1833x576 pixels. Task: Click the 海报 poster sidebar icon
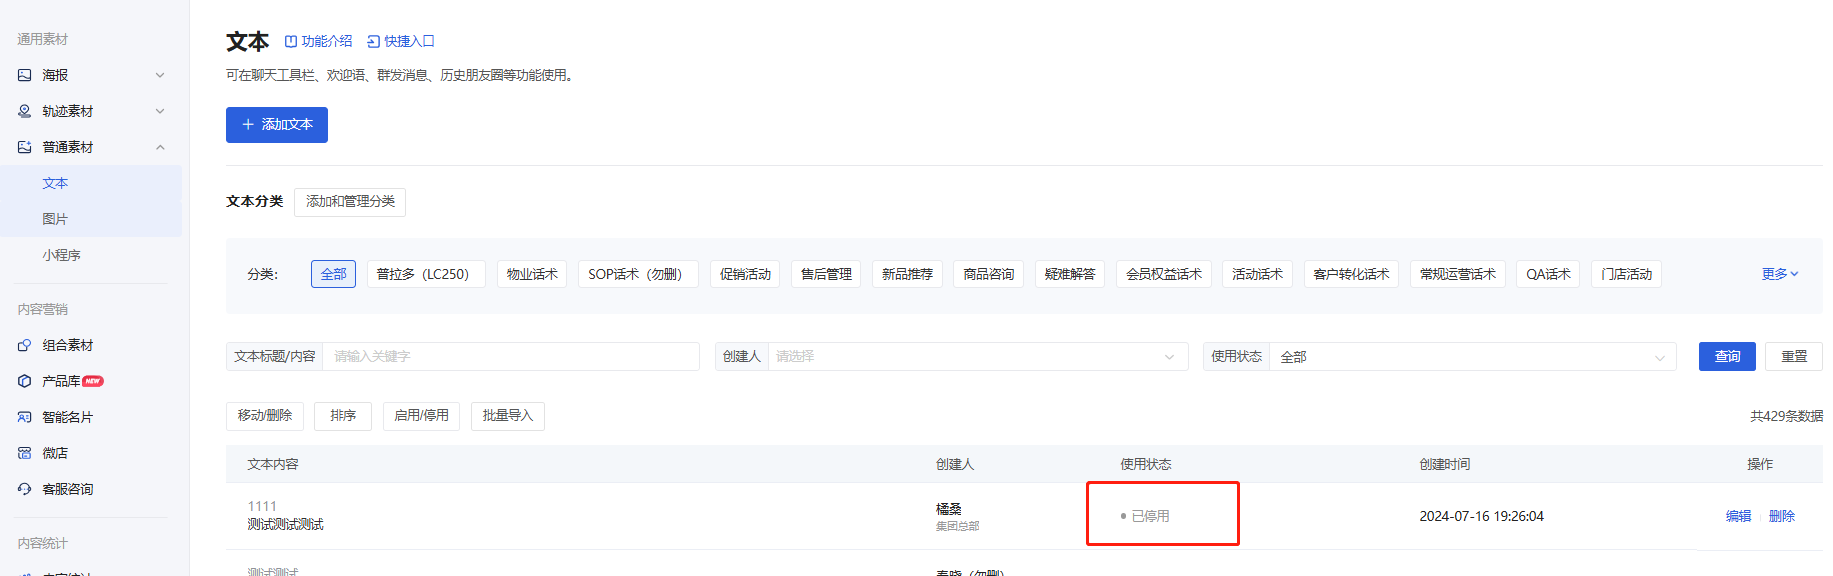coord(25,75)
